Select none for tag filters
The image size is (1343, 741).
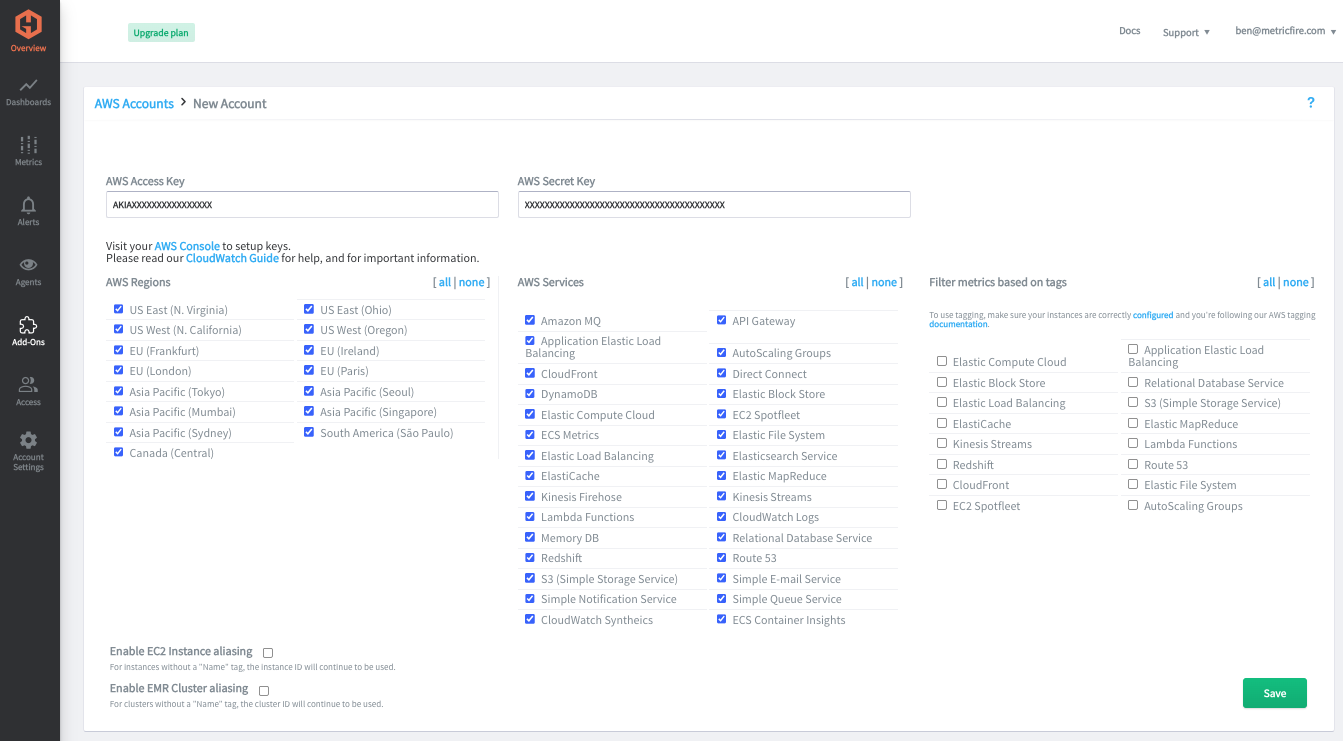(1296, 282)
